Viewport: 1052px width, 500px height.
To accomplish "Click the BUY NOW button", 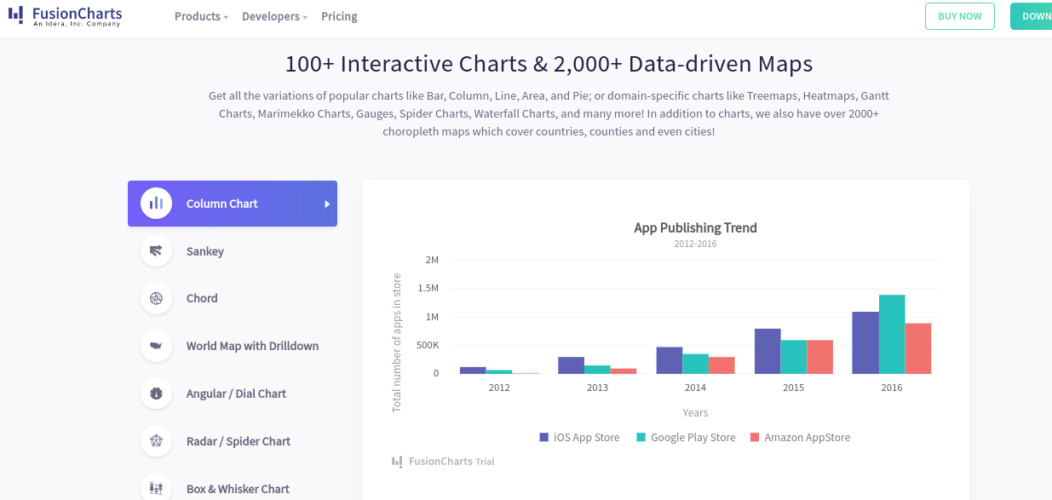I will coord(959,16).
